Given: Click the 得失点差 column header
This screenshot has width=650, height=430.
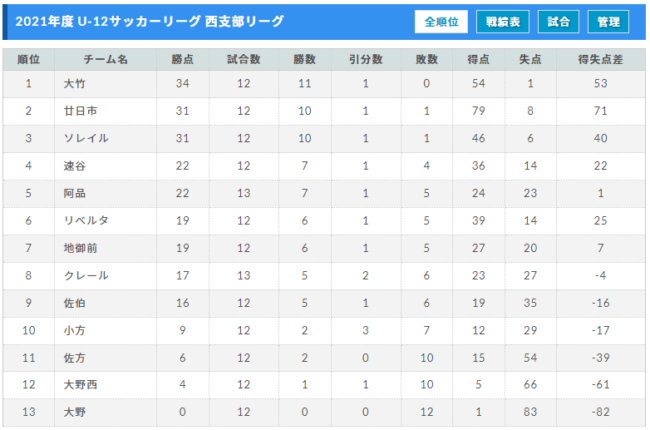Looking at the screenshot, I should pyautogui.click(x=600, y=59).
